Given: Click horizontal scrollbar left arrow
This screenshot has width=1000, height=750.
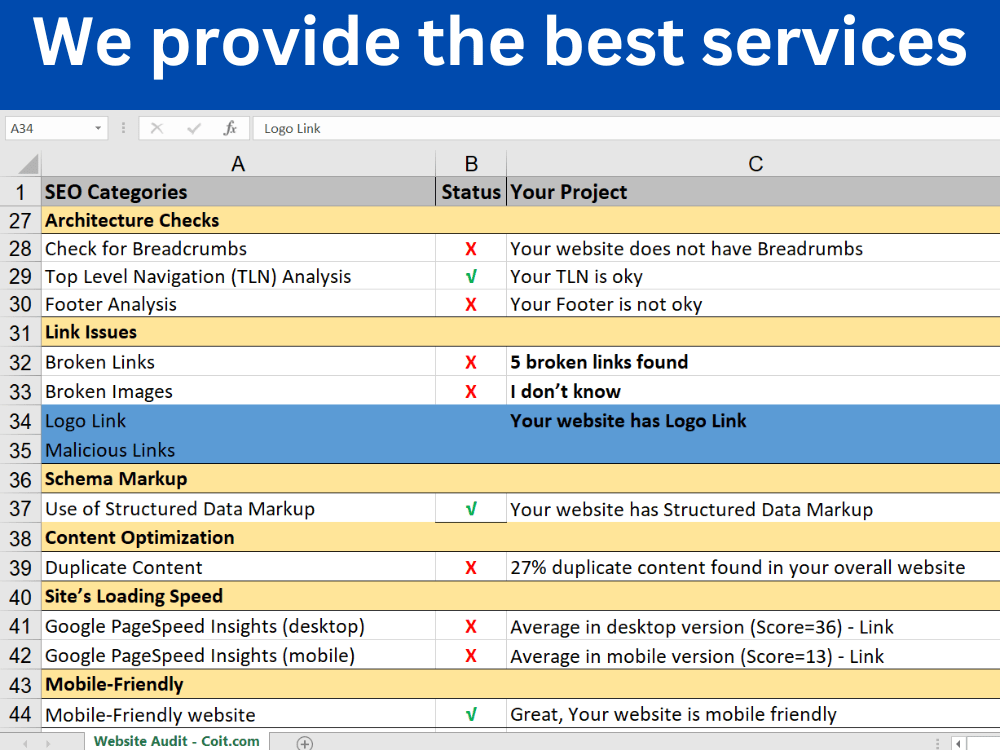Looking at the screenshot, I should (x=958, y=744).
